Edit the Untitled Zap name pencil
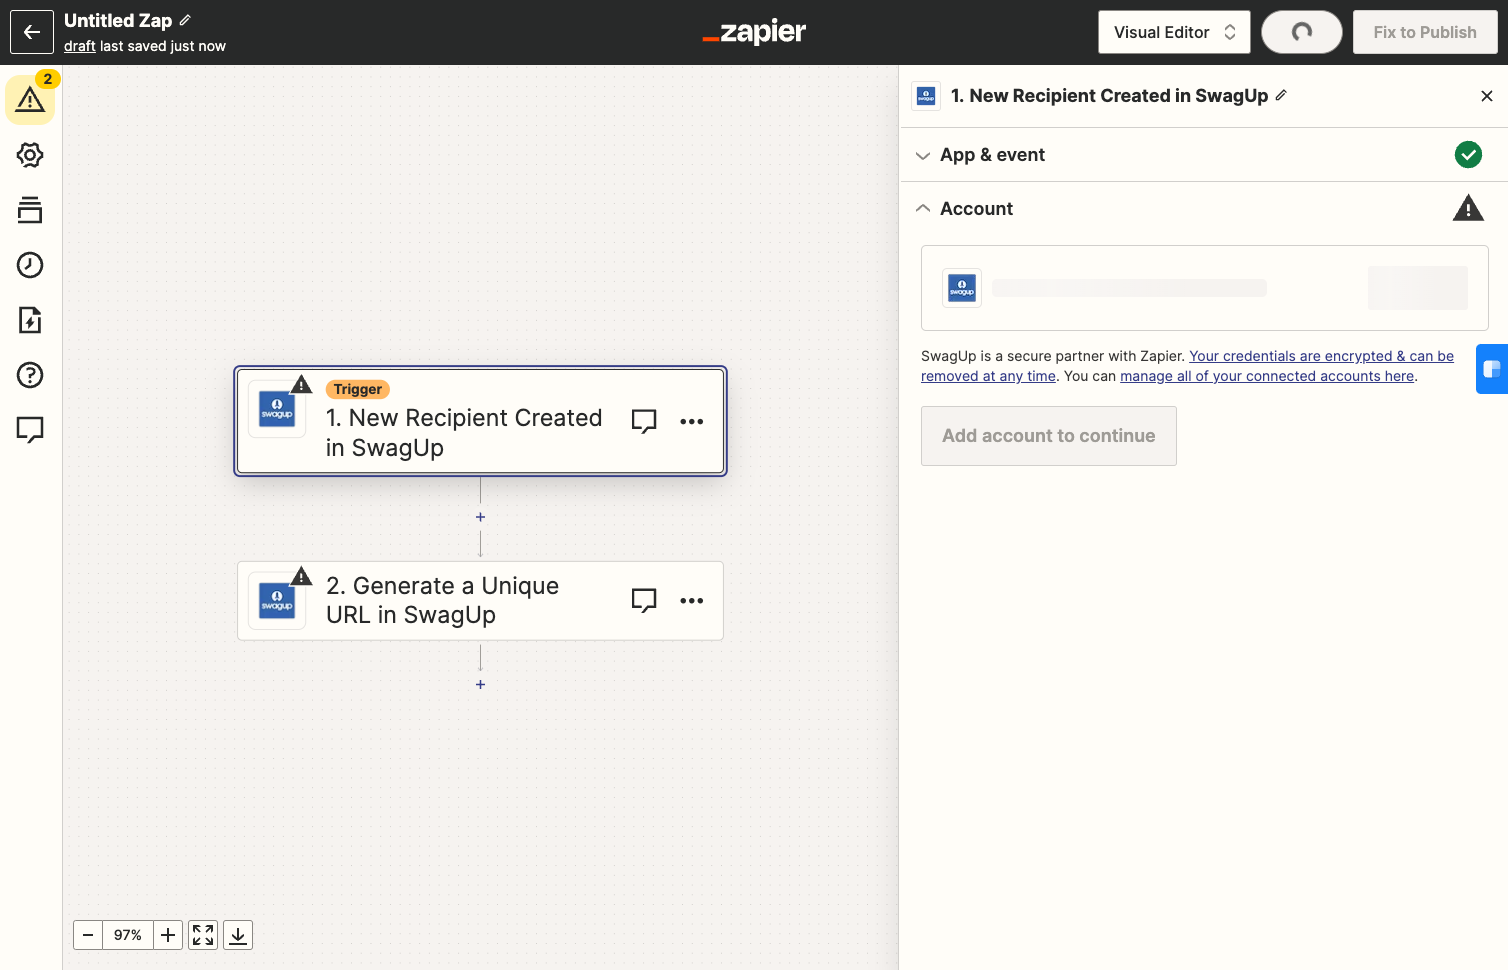1508x970 pixels. pyautogui.click(x=185, y=20)
